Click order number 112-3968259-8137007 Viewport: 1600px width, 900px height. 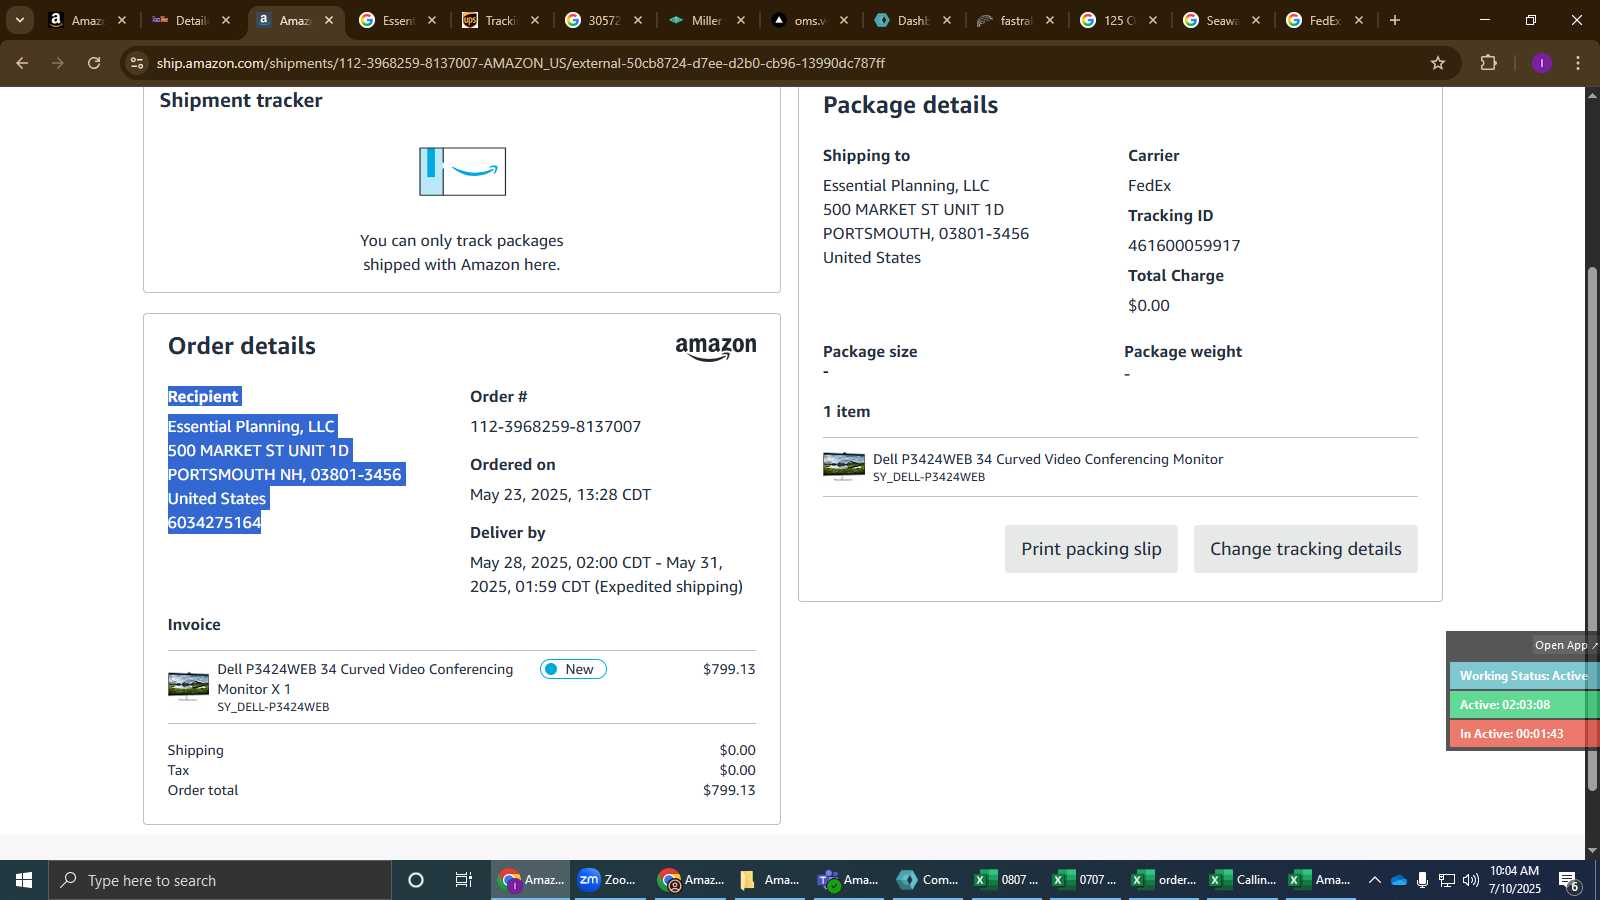(555, 426)
